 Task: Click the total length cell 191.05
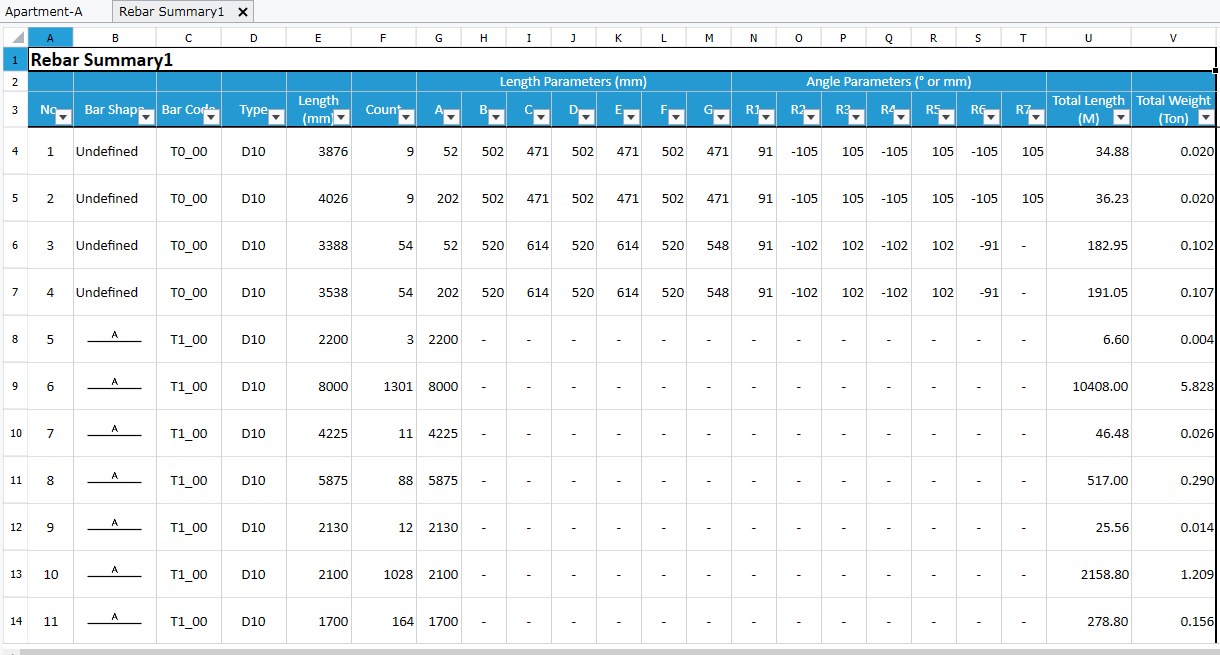tap(1088, 292)
